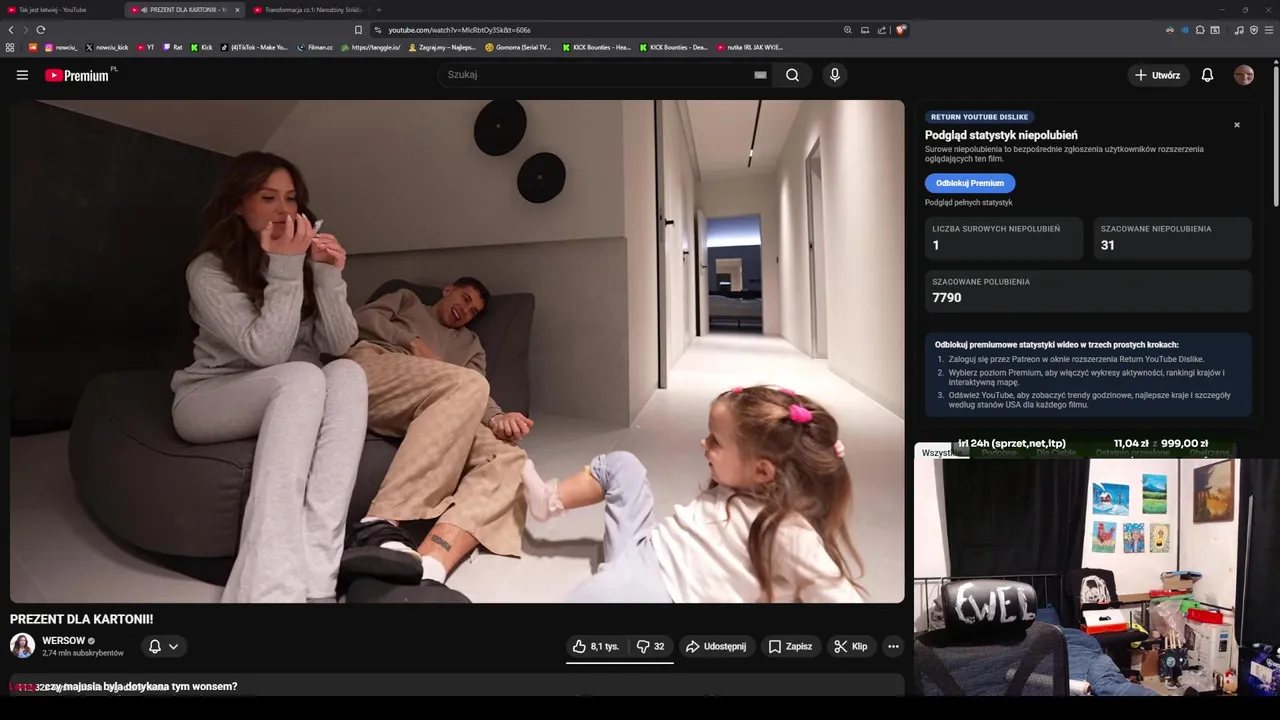
Task: Click the 'Szacowane niepolubienia 31' stat card
Action: pyautogui.click(x=1172, y=238)
